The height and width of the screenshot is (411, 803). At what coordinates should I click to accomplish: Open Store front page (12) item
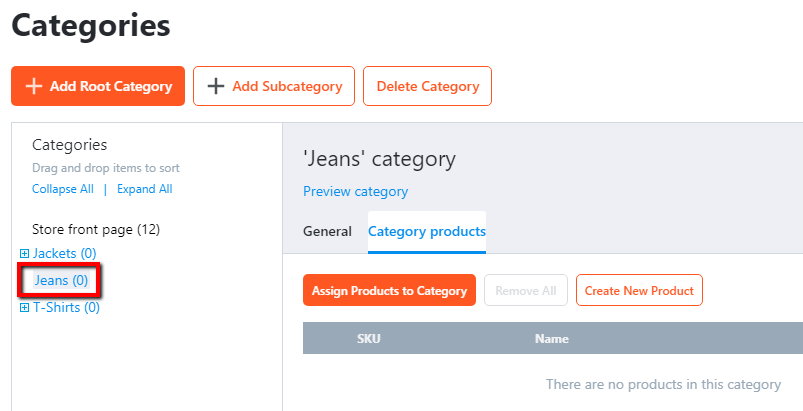point(96,229)
